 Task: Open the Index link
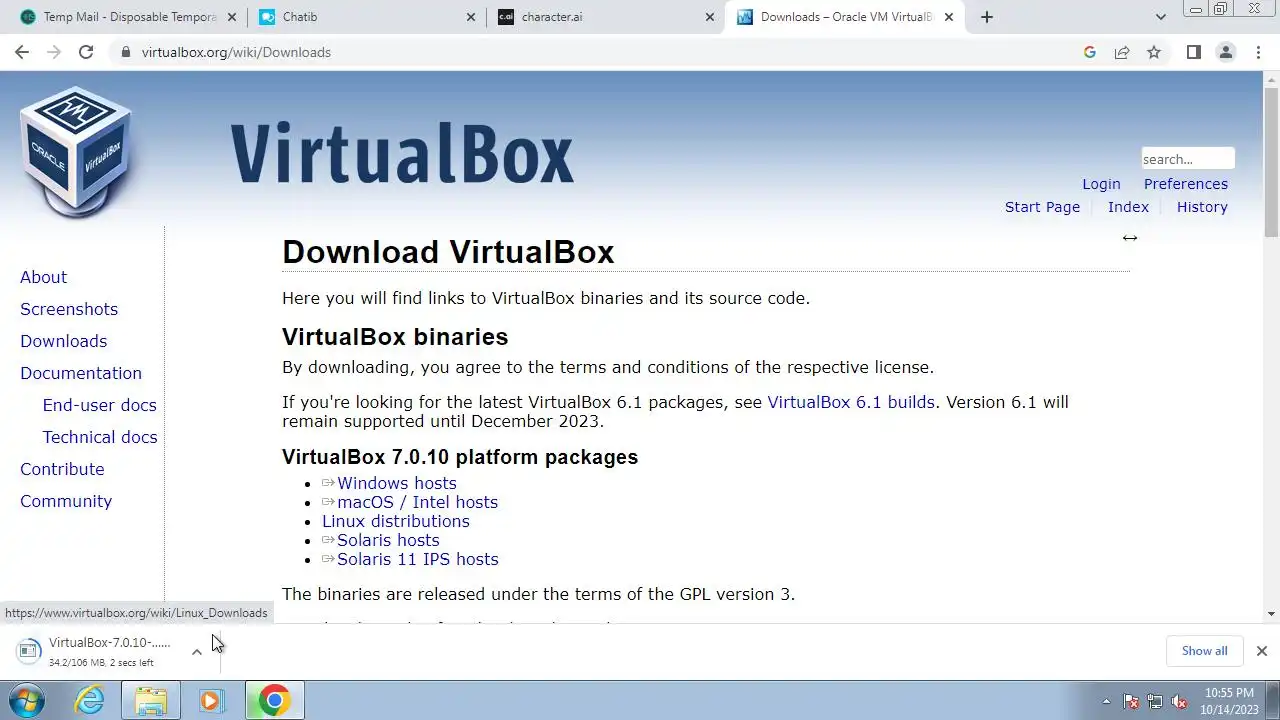(x=1128, y=207)
